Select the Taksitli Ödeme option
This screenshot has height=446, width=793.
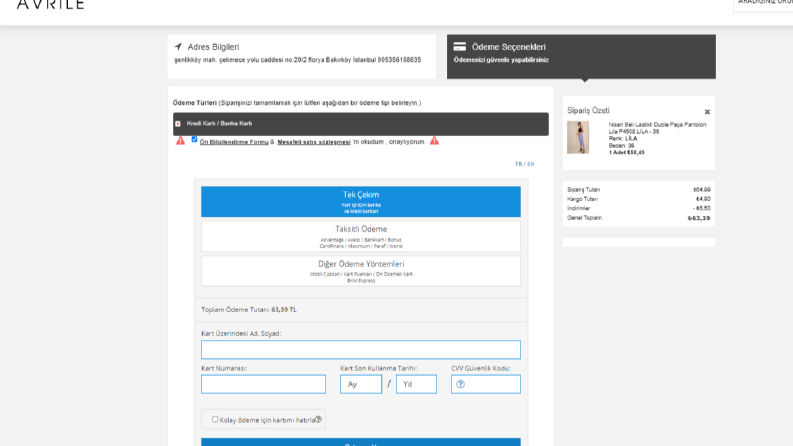click(361, 236)
